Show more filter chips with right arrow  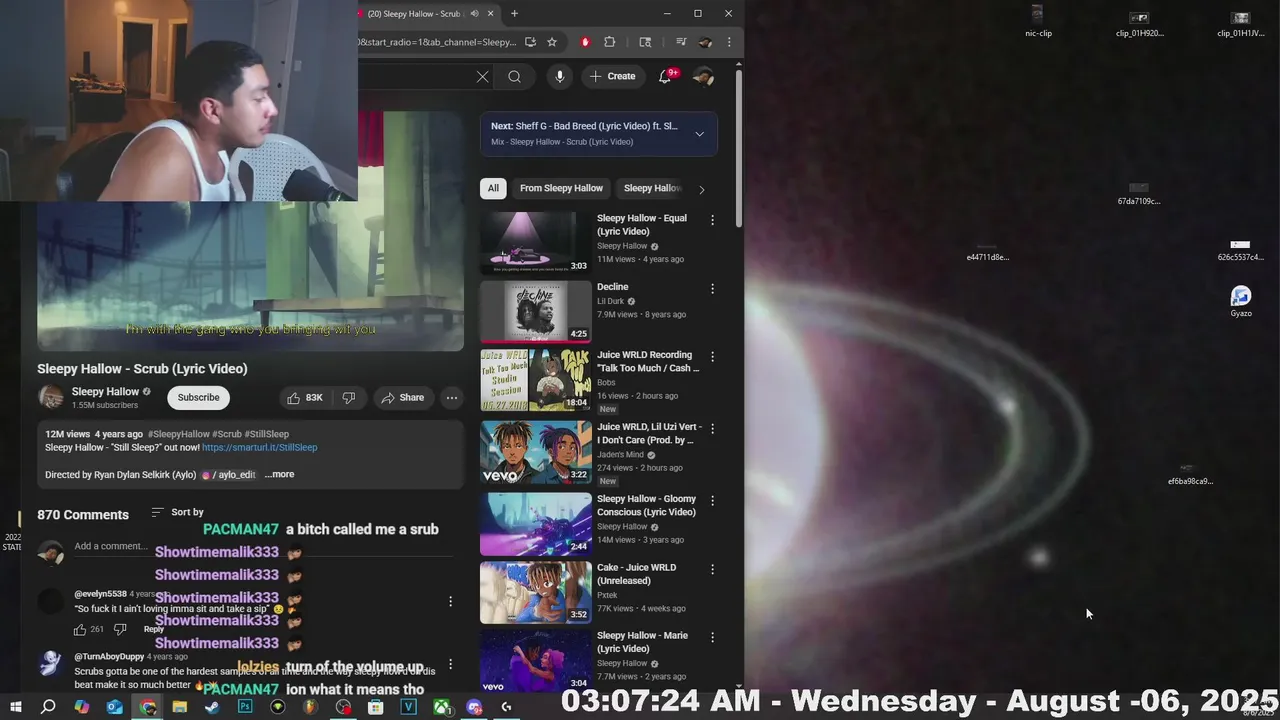pos(701,189)
